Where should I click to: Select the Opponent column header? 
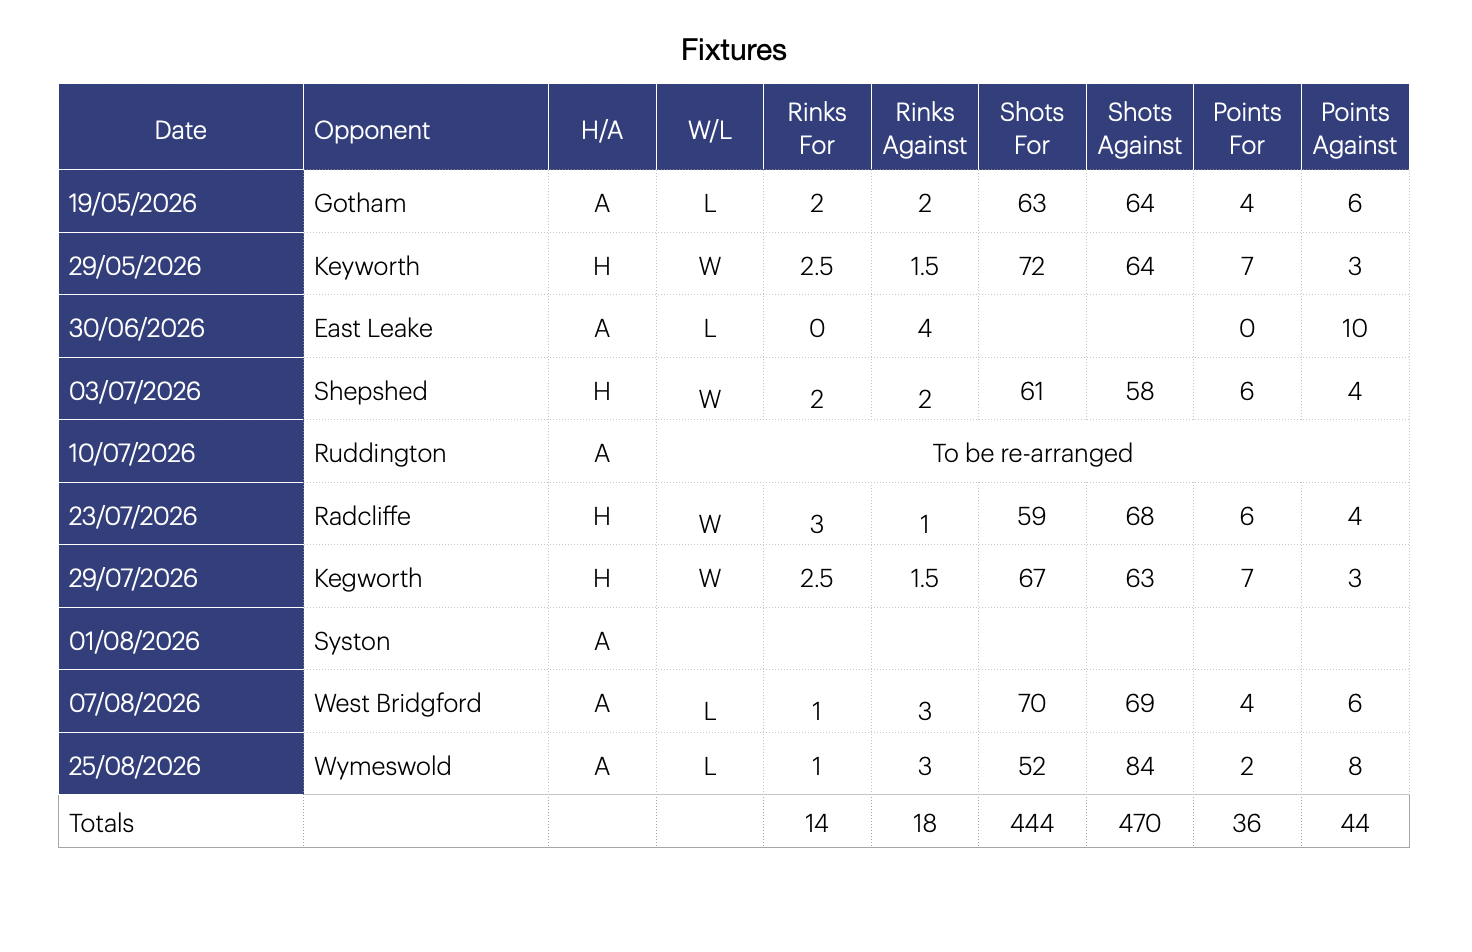pos(426,129)
